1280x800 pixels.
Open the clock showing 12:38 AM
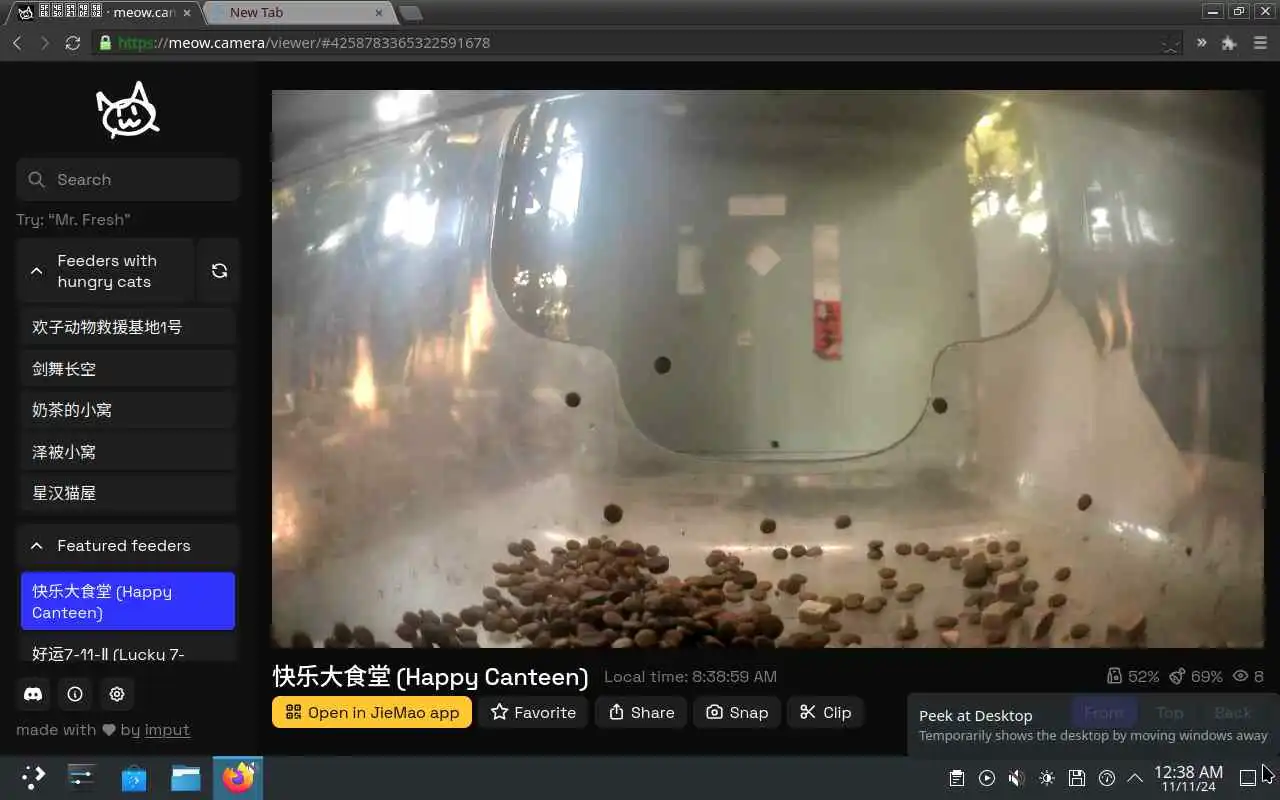tap(1188, 778)
